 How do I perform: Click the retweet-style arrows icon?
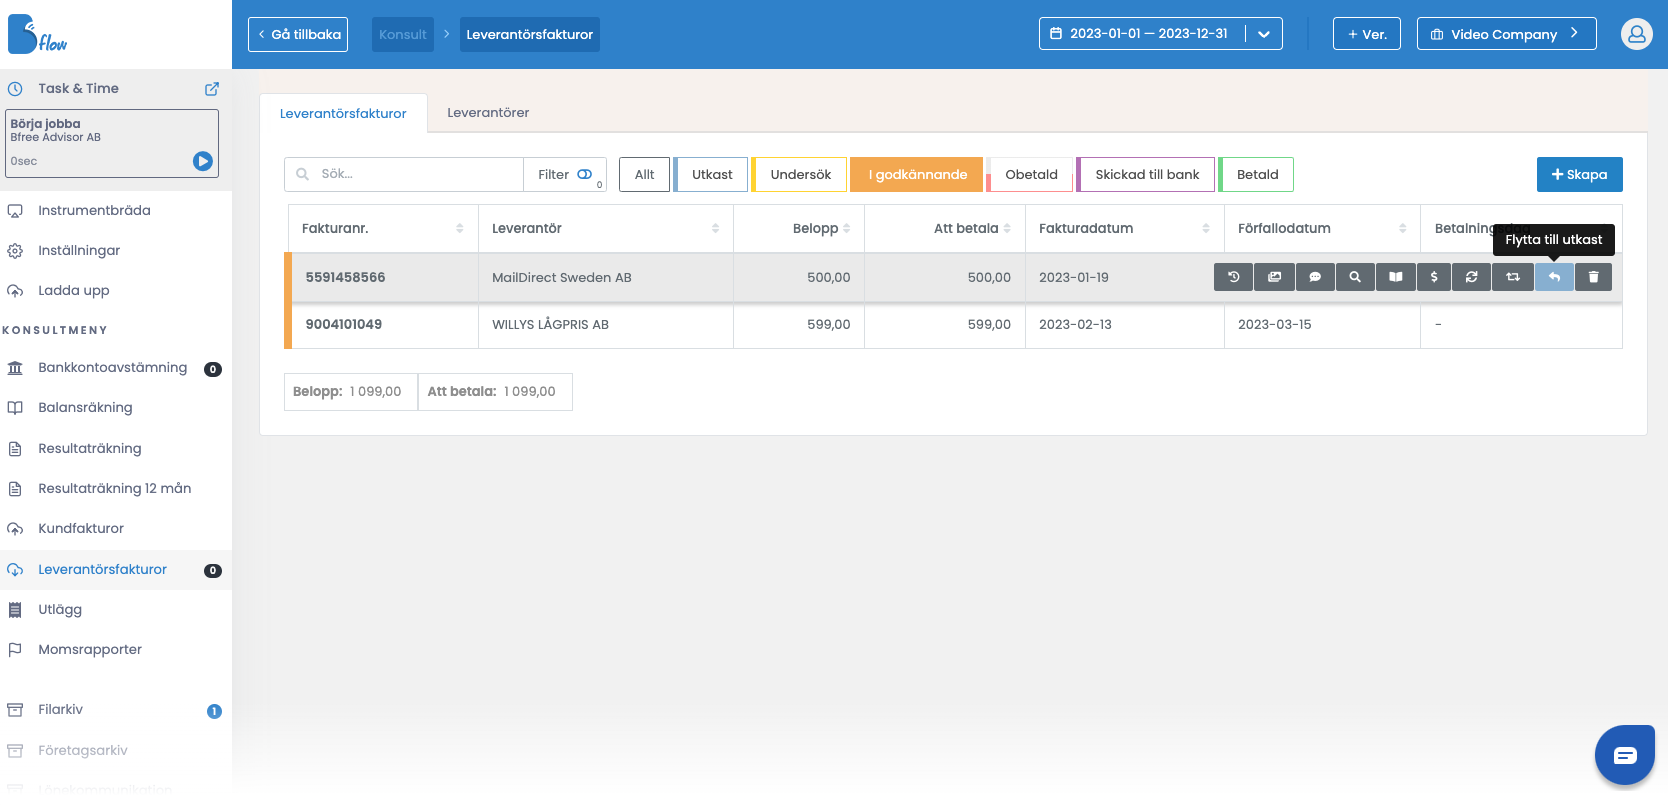point(1513,277)
